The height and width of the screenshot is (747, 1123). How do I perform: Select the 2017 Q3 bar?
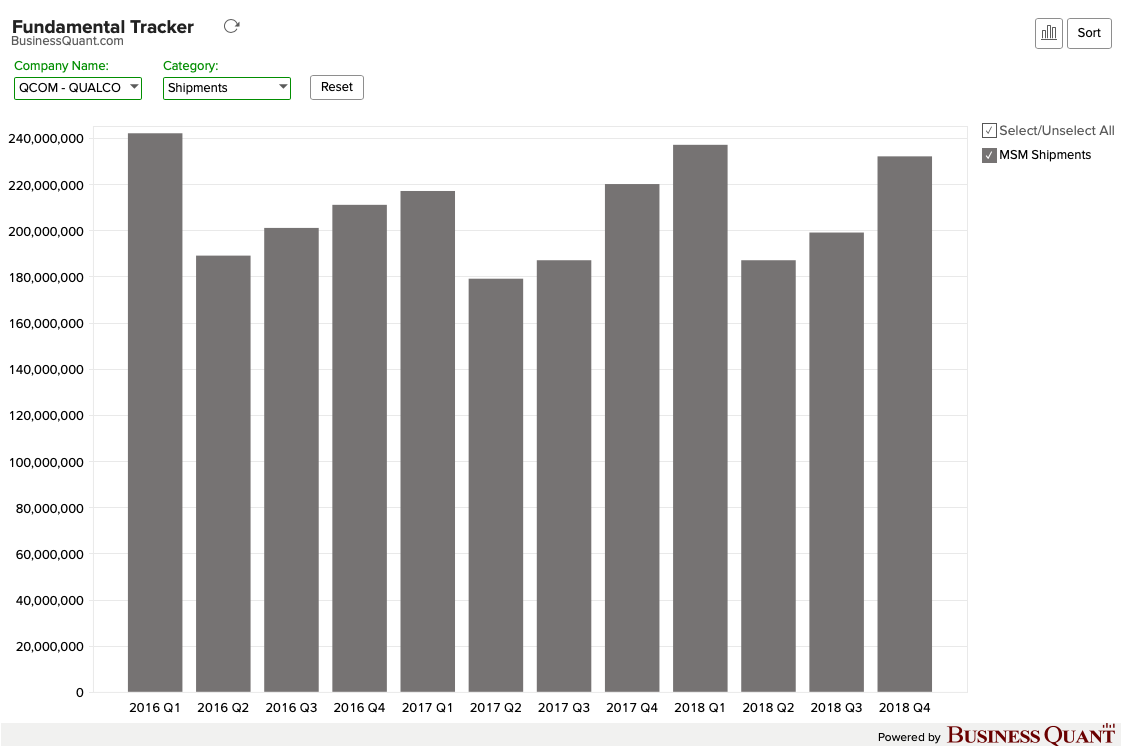[564, 476]
